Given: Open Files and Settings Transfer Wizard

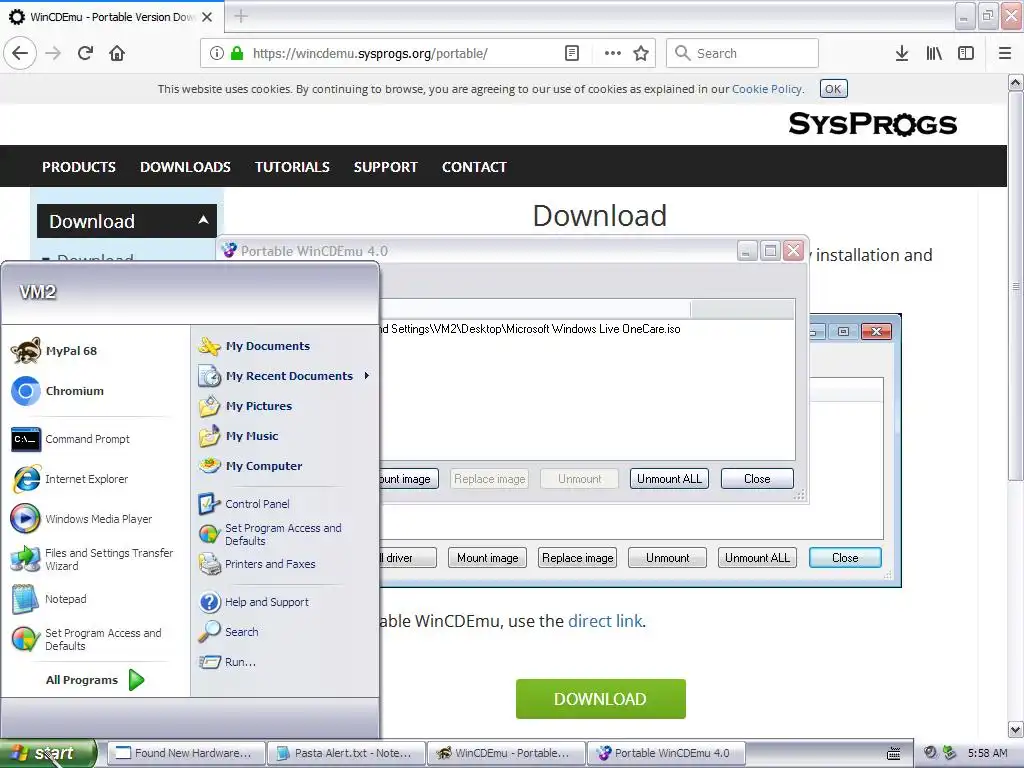Looking at the screenshot, I should tap(93, 559).
